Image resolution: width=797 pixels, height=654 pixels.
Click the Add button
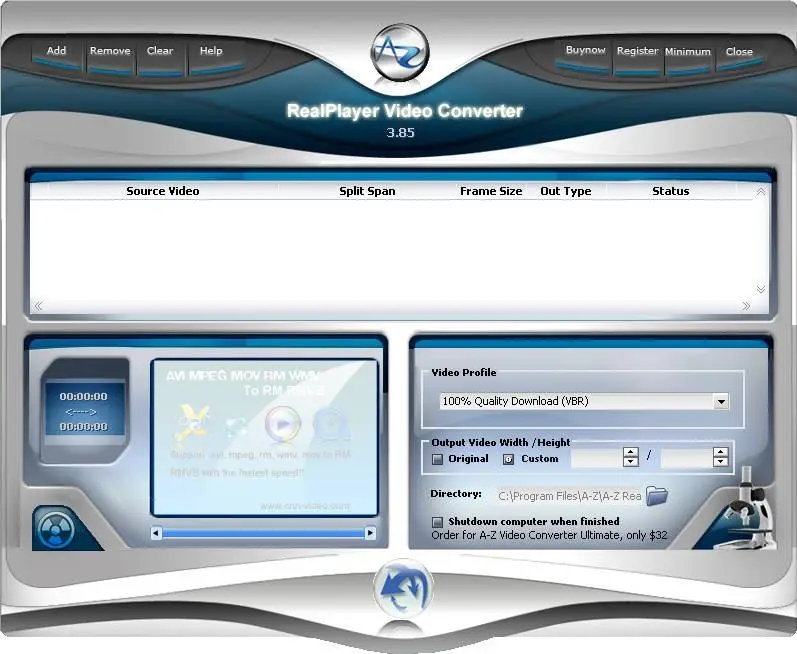[x=56, y=51]
